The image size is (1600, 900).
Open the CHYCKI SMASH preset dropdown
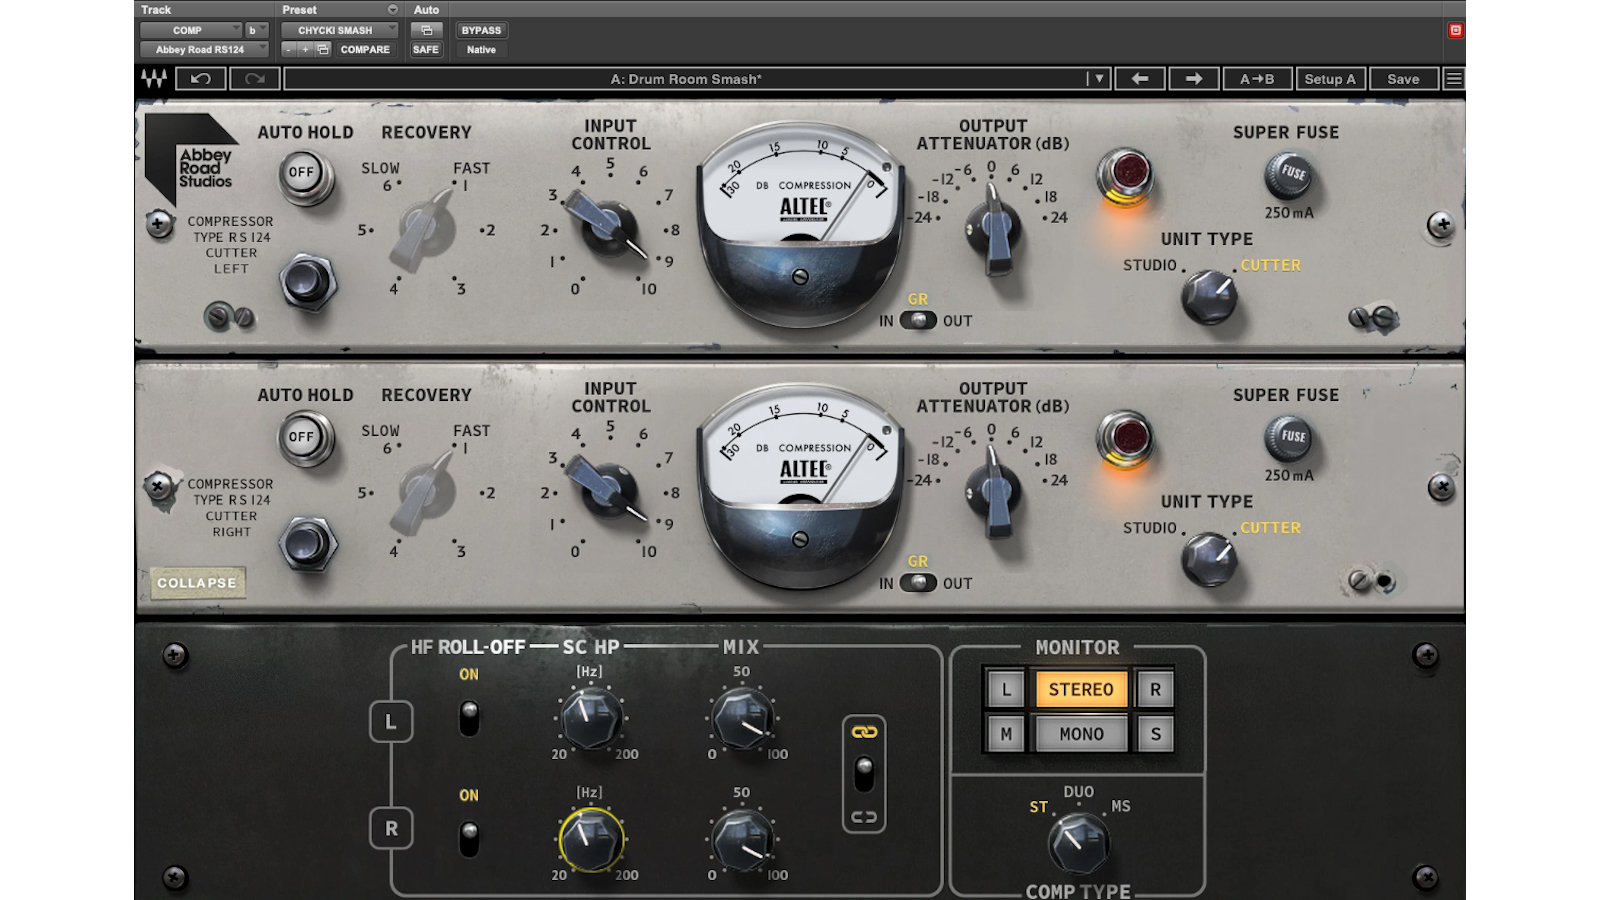click(339, 30)
